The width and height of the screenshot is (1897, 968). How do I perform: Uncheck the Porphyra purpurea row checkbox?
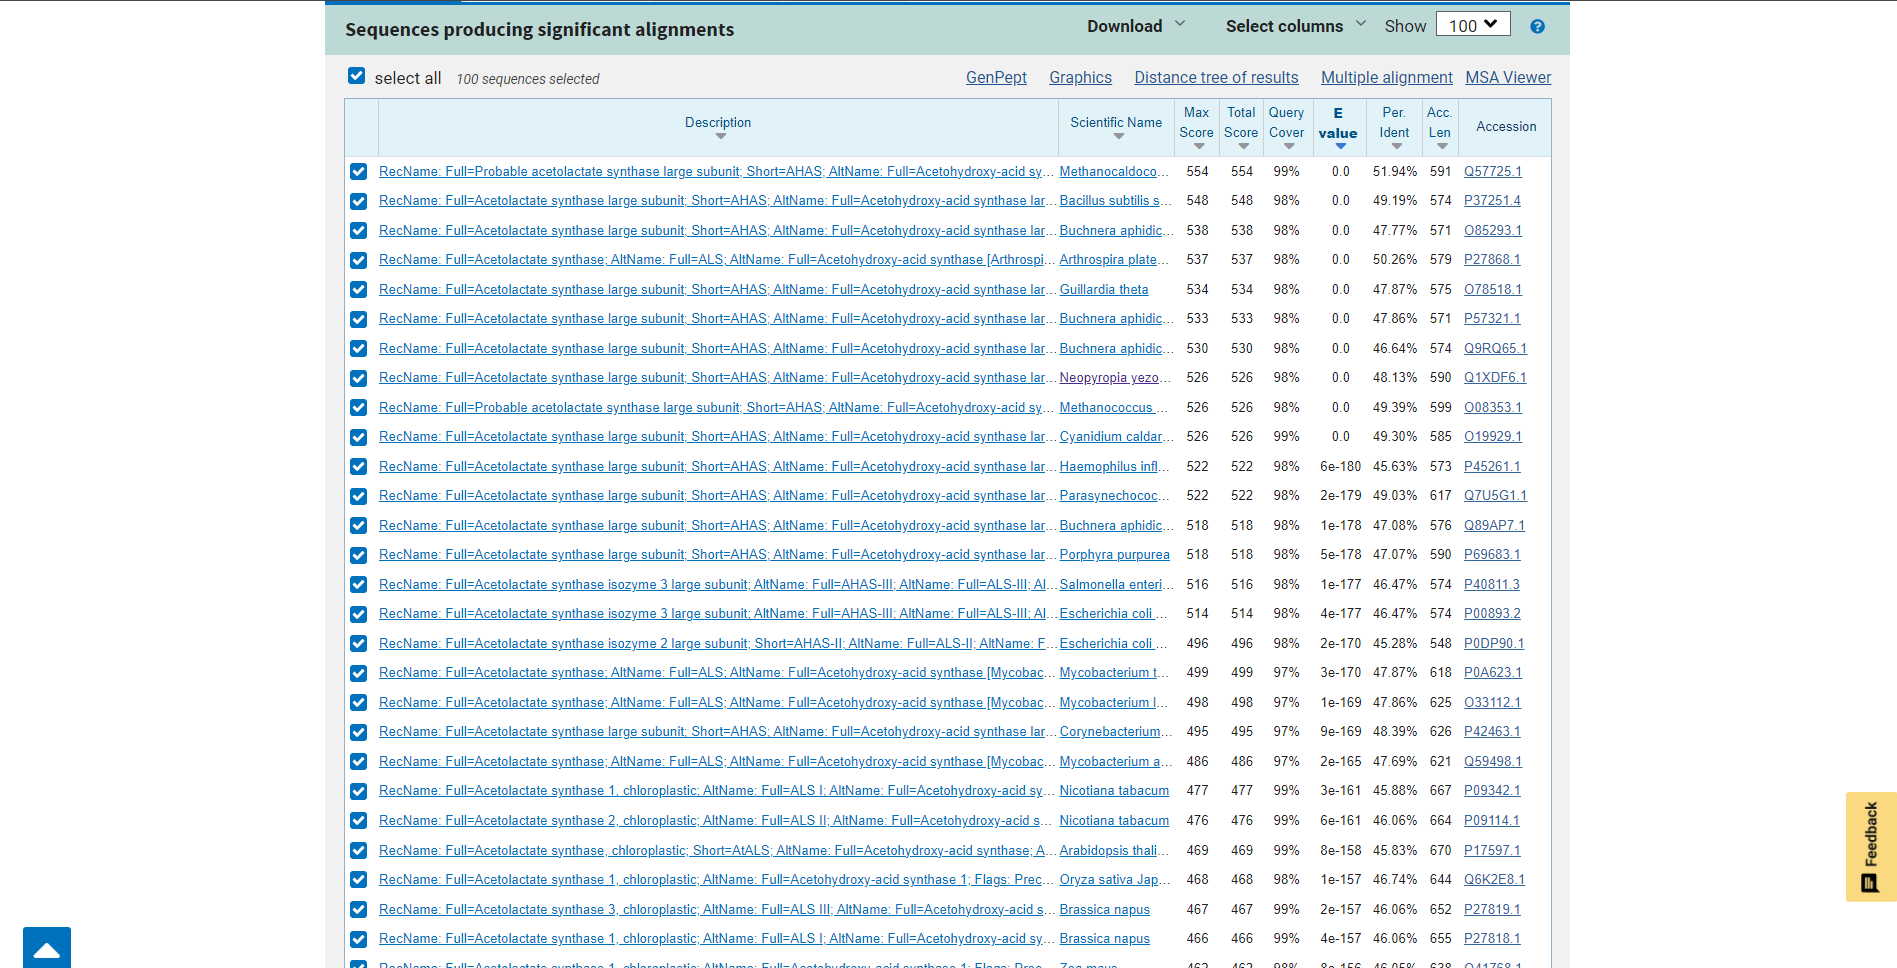359,555
